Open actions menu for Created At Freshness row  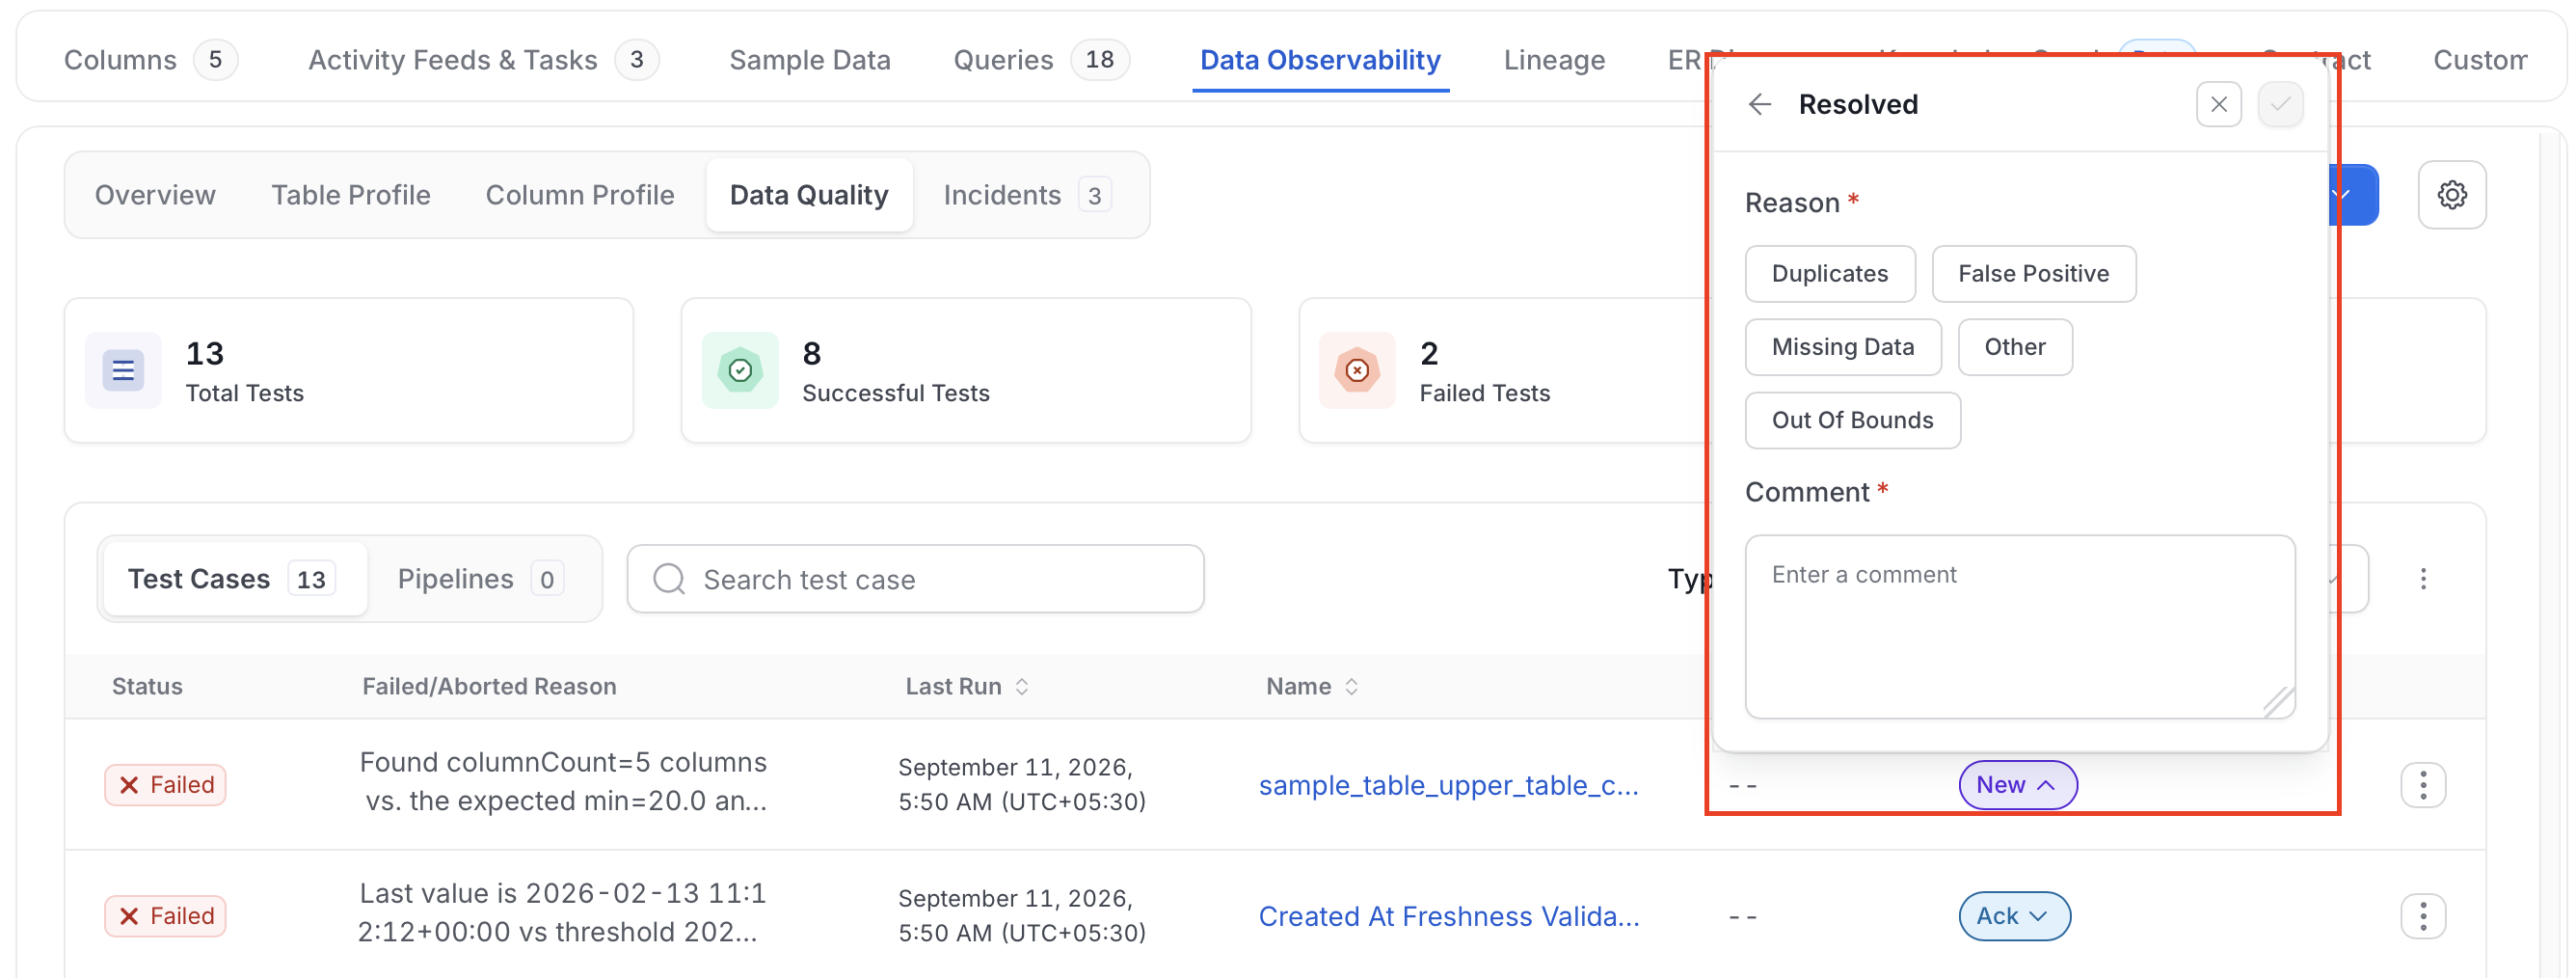[2422, 916]
